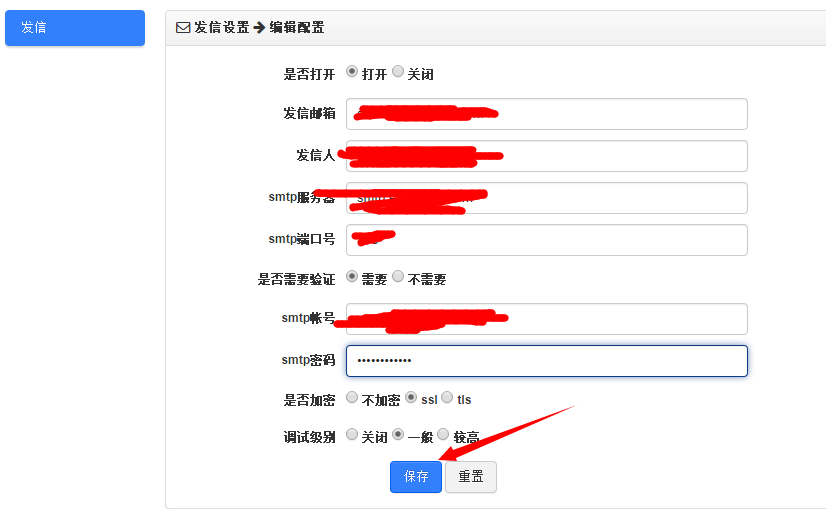Viewport: 826px width, 509px height.
Task: Select the 打开 radio button
Action: (x=352, y=72)
